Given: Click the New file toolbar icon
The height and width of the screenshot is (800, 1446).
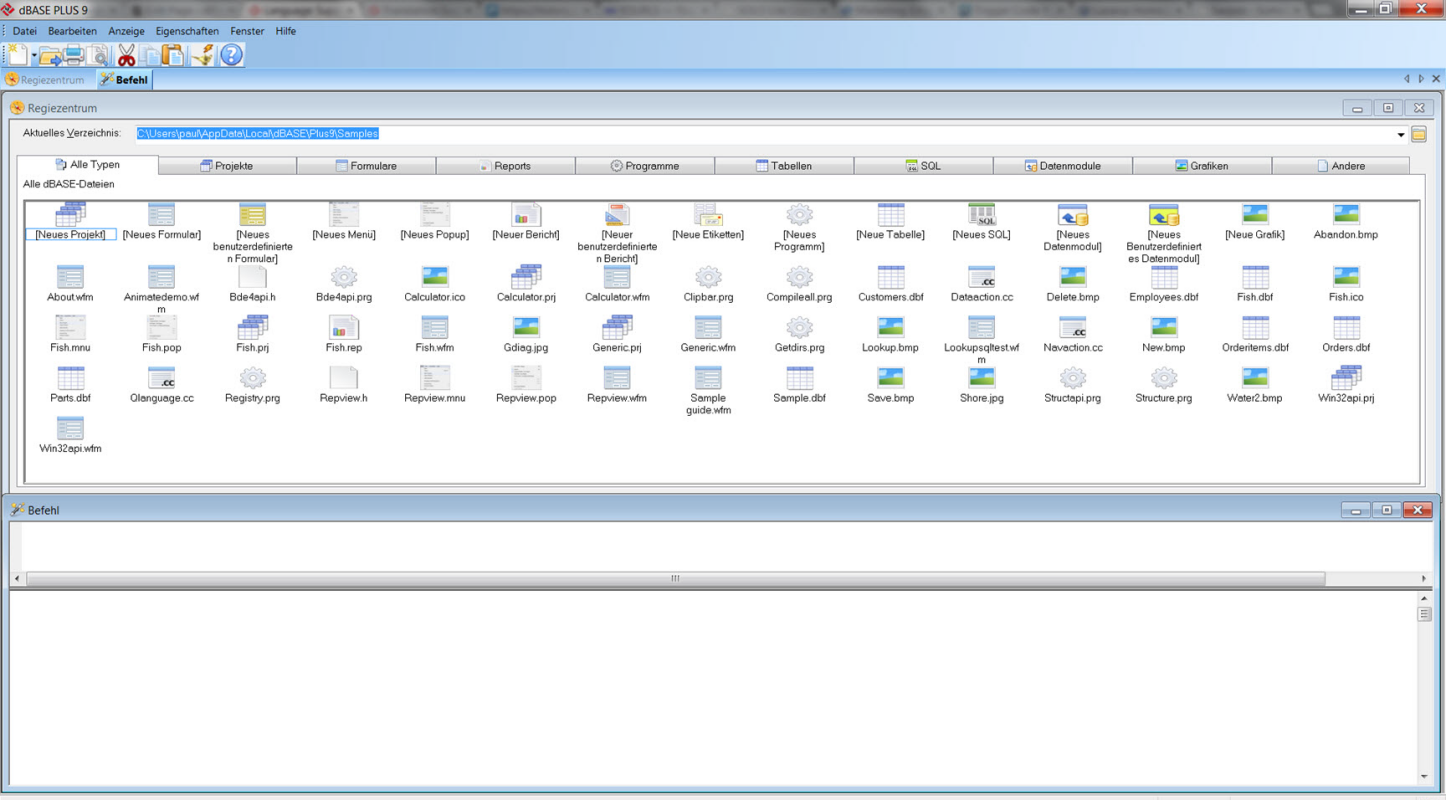Looking at the screenshot, I should [x=17, y=55].
